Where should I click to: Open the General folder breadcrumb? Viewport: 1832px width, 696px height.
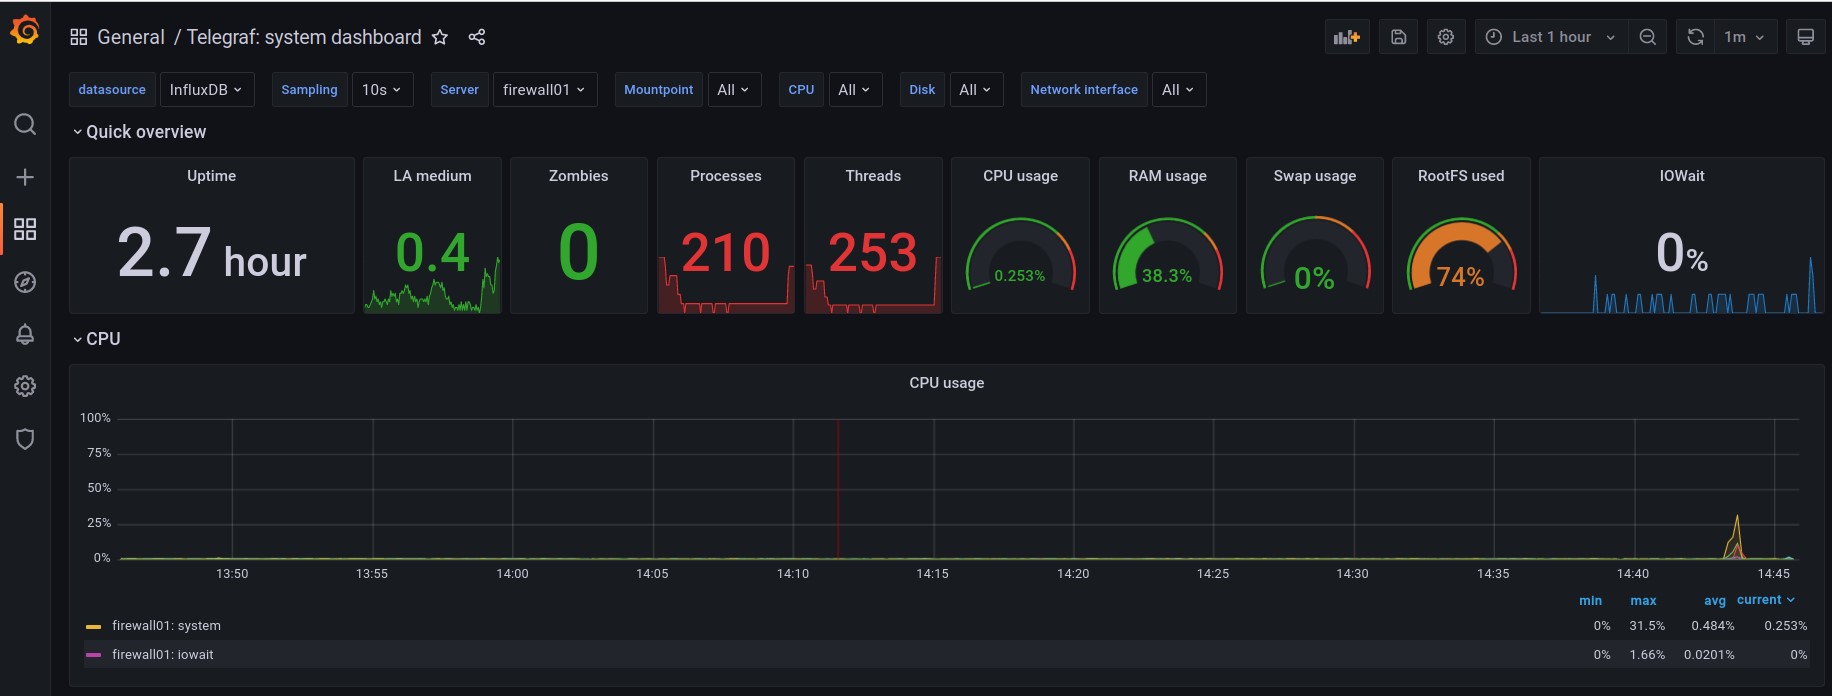click(130, 37)
